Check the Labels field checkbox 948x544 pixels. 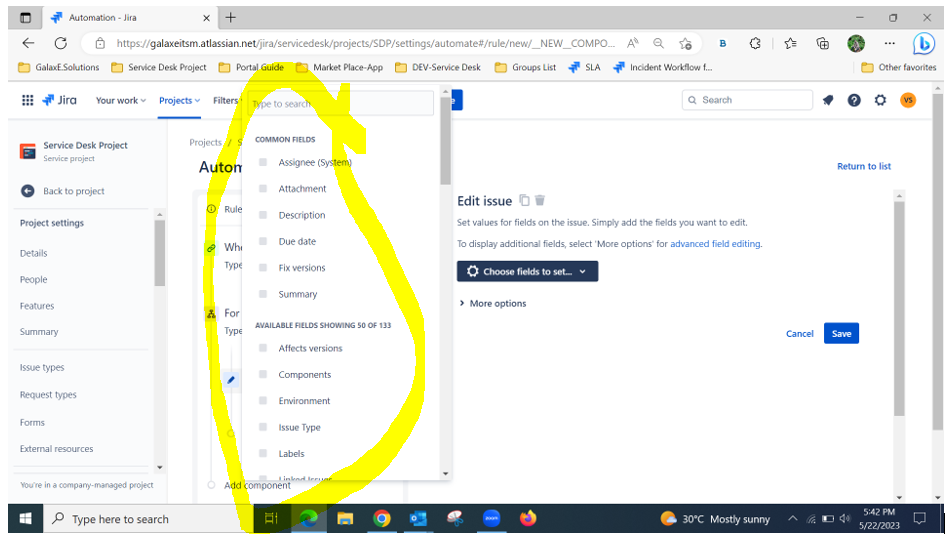pyautogui.click(x=263, y=453)
